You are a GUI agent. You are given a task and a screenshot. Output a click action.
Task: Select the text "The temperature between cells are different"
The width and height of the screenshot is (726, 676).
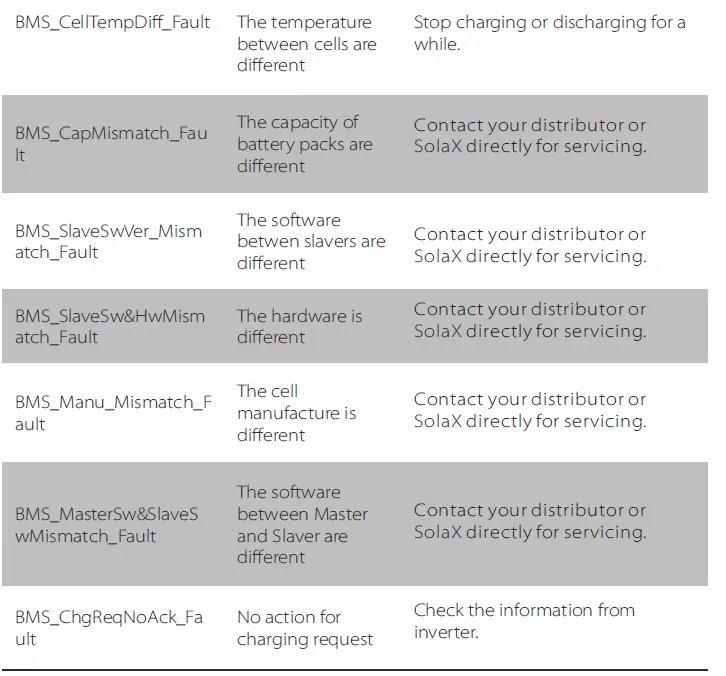(x=304, y=43)
